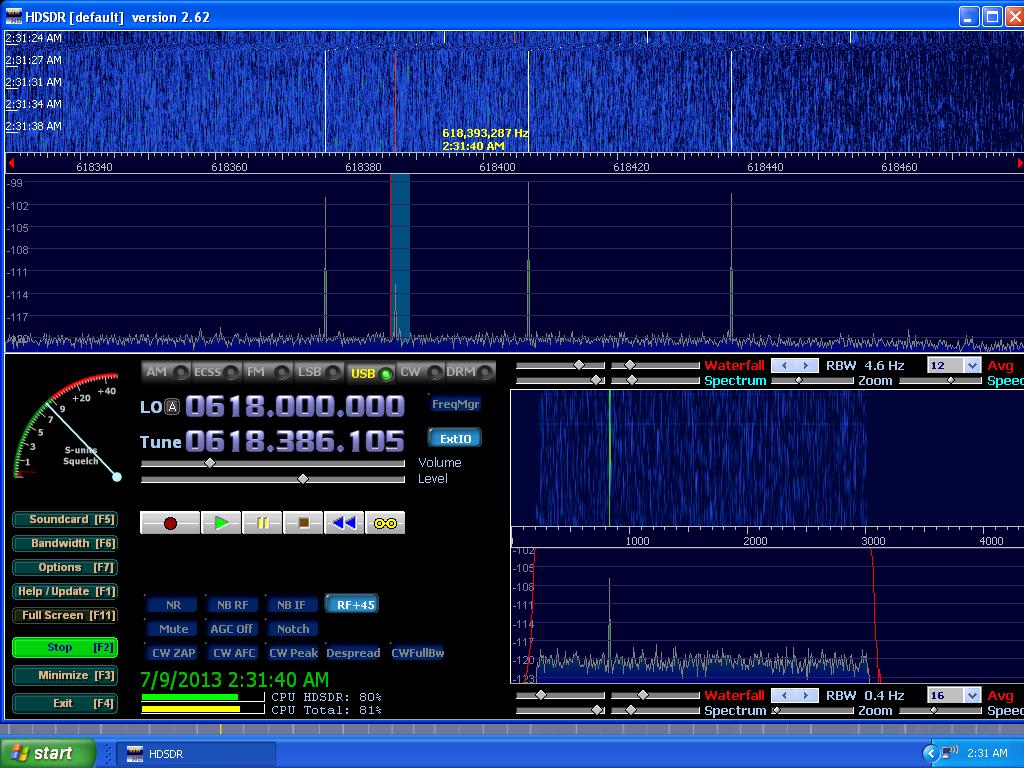Click the ExtIO button
This screenshot has width=1024, height=768.
(x=455, y=439)
